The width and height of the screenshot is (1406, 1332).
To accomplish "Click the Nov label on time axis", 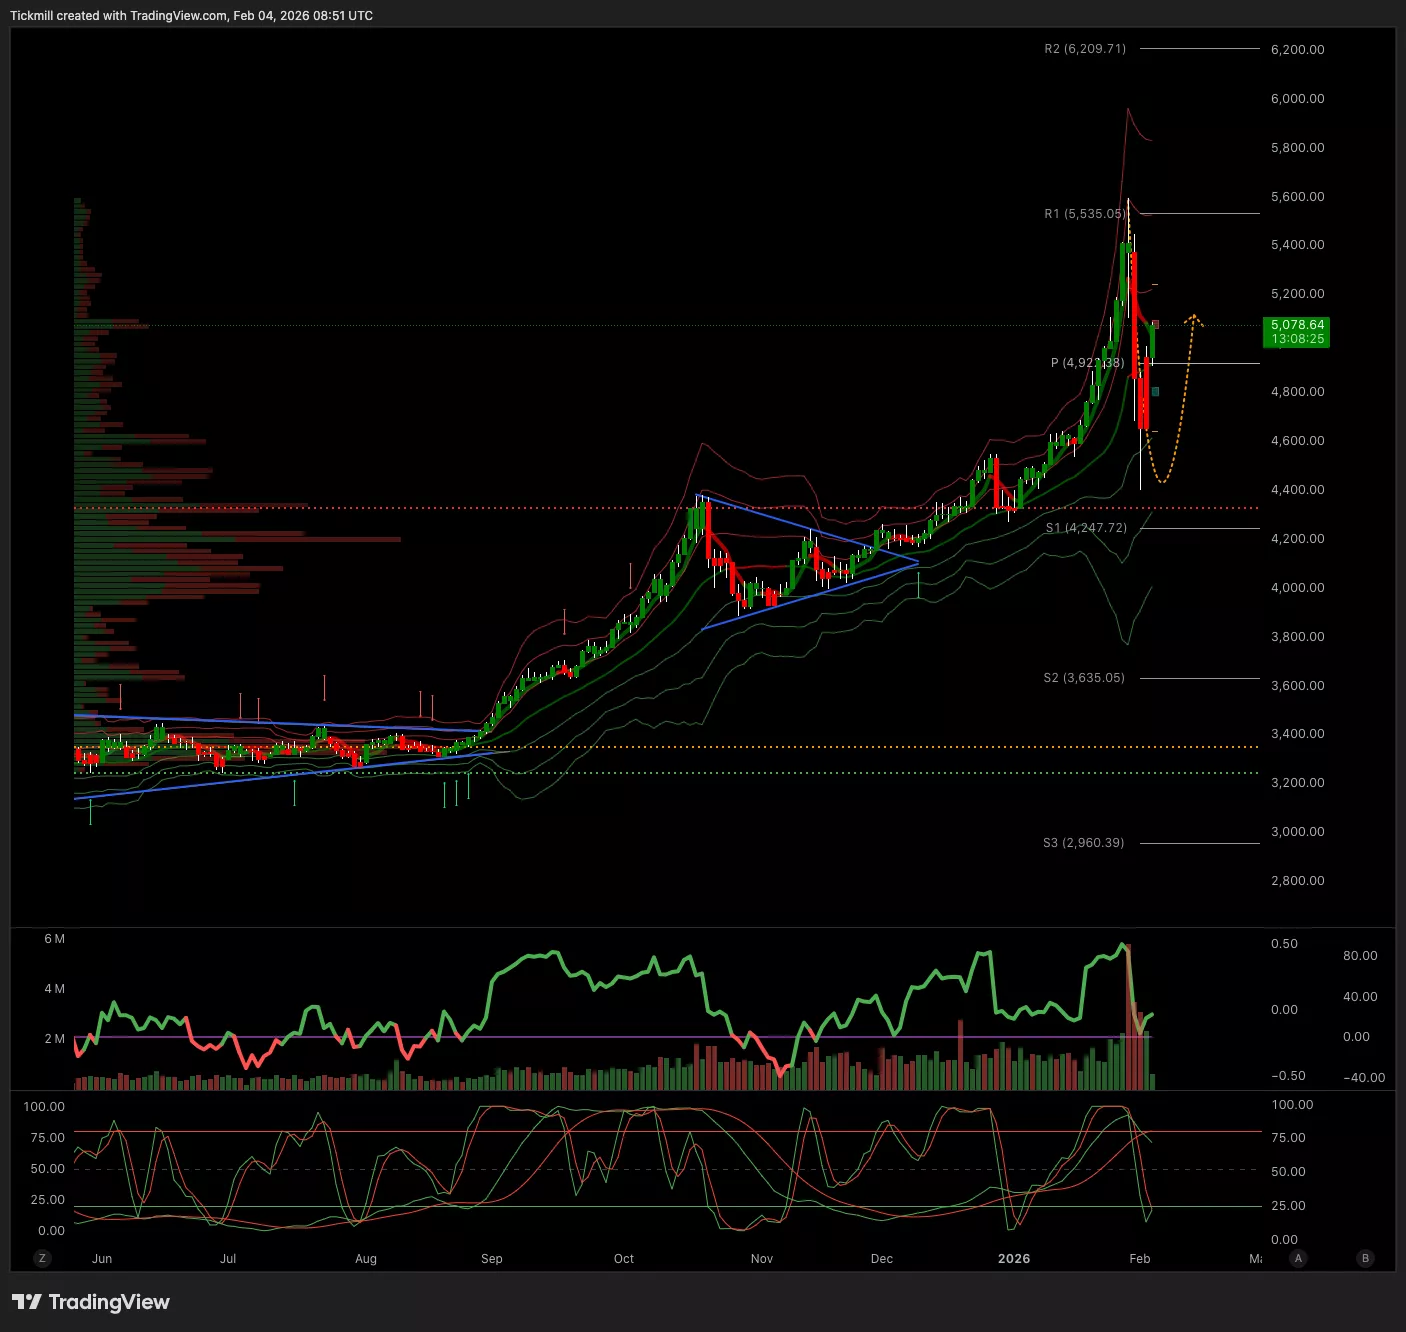I will click(761, 1259).
